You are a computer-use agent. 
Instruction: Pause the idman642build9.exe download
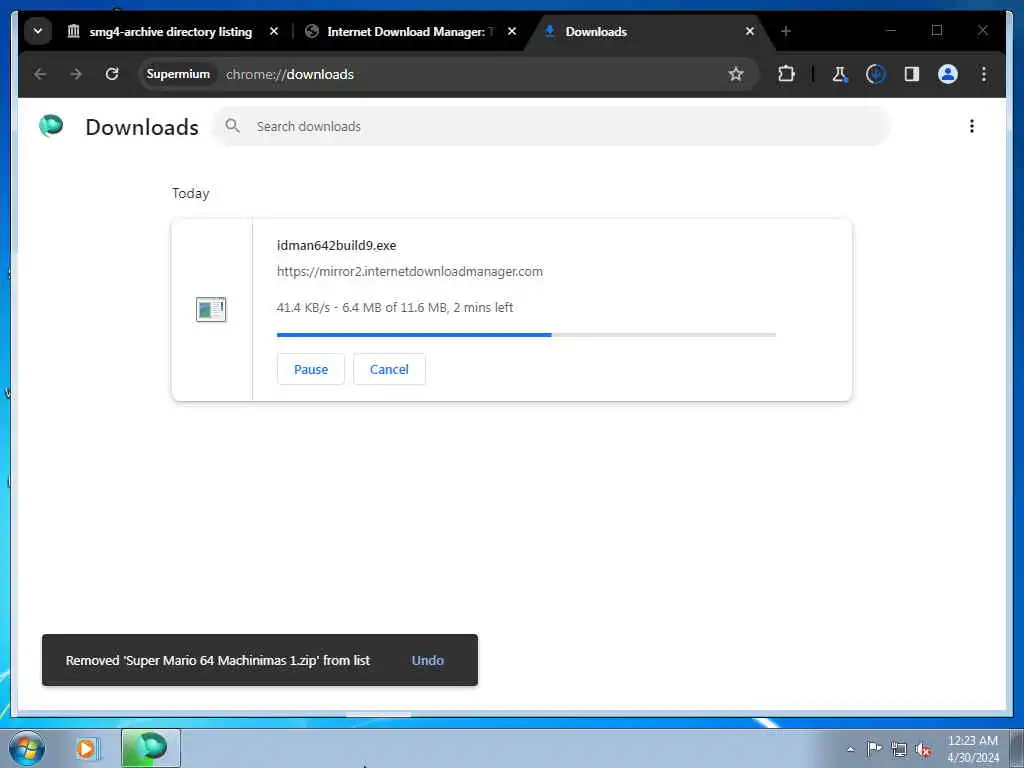click(x=311, y=370)
